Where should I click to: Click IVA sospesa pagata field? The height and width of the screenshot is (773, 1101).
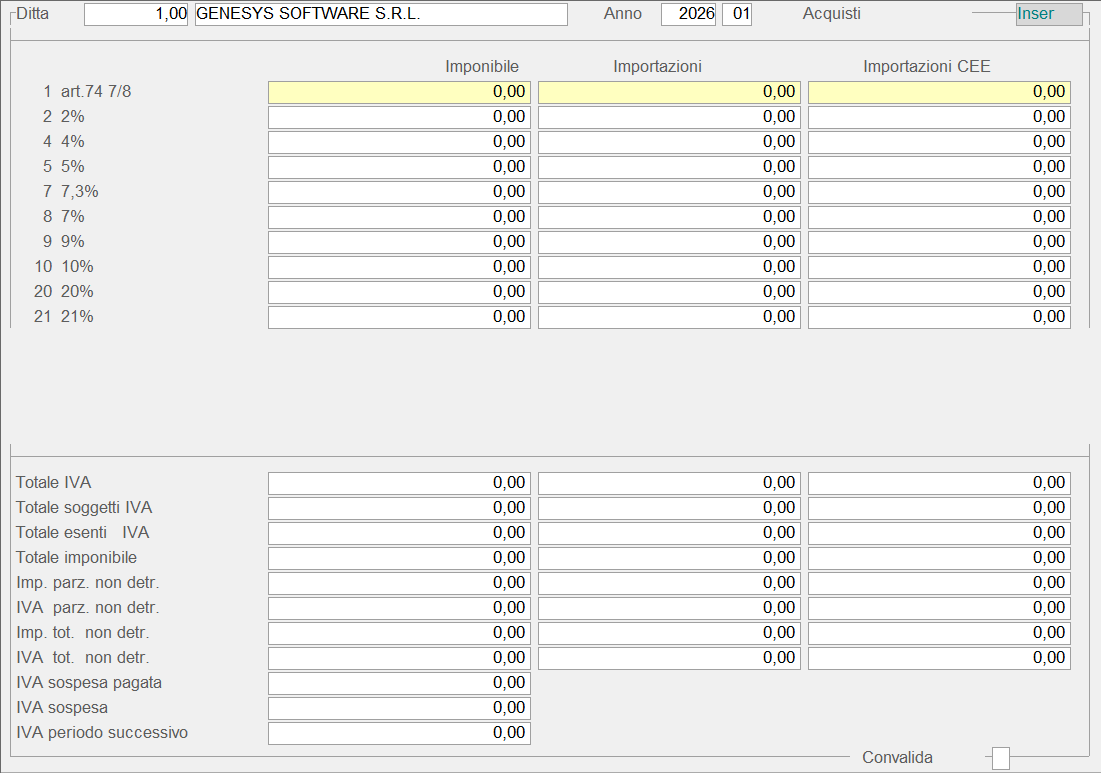pos(399,683)
